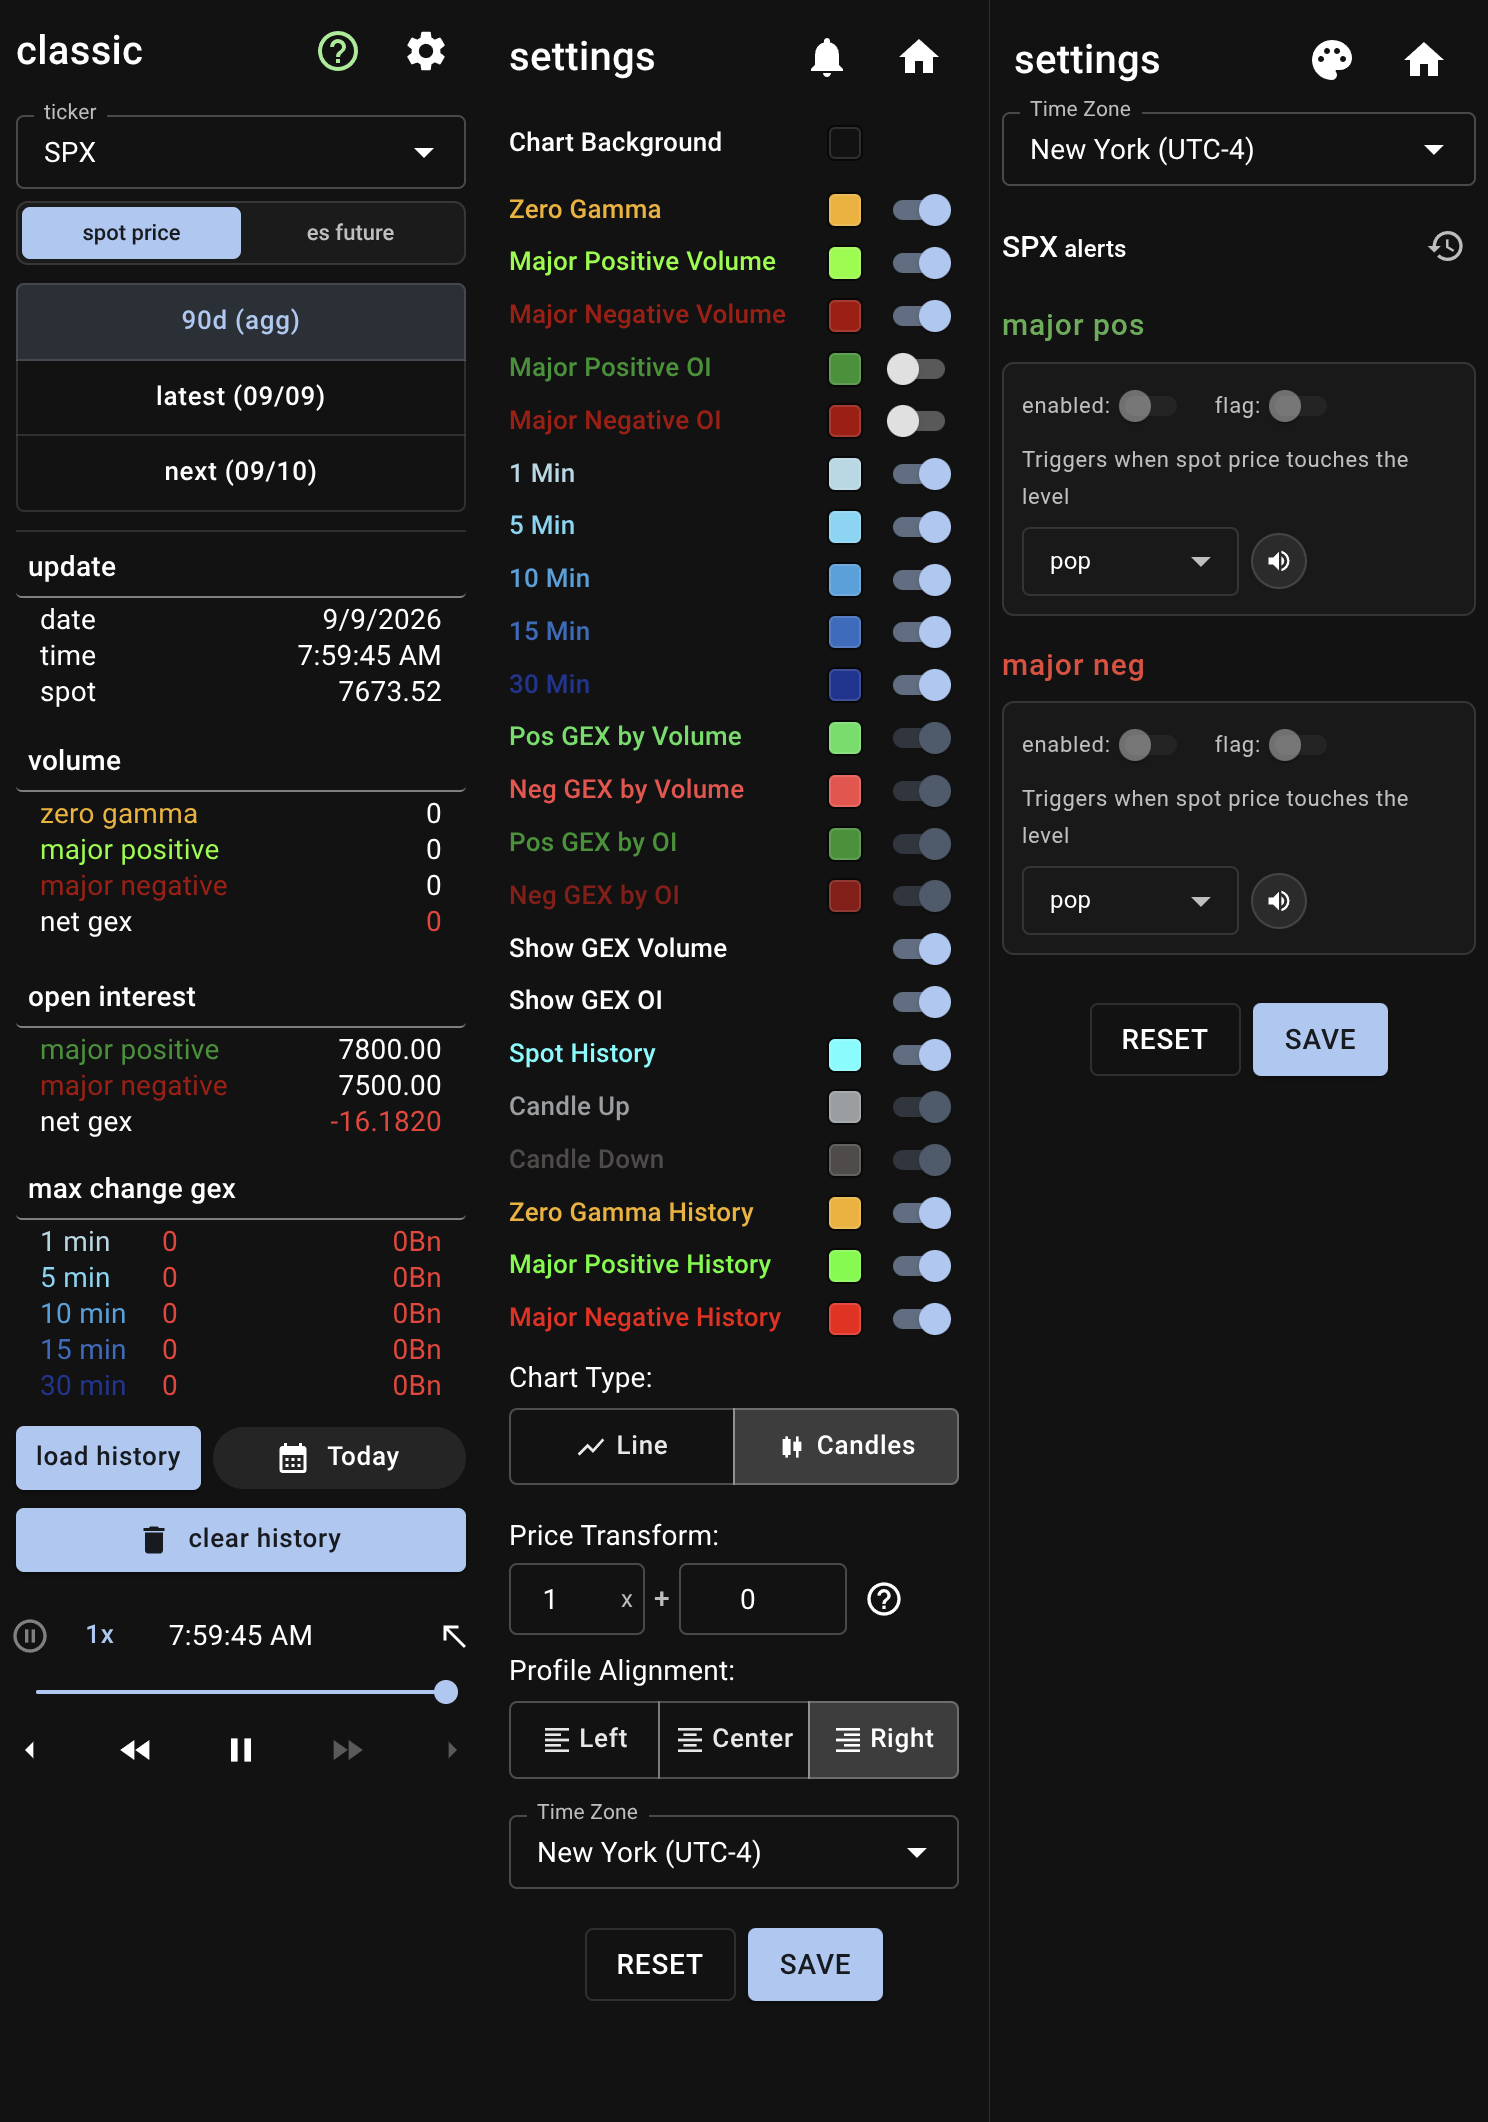Open the SPX ticker dropdown
The height and width of the screenshot is (2122, 1488).
tap(241, 152)
